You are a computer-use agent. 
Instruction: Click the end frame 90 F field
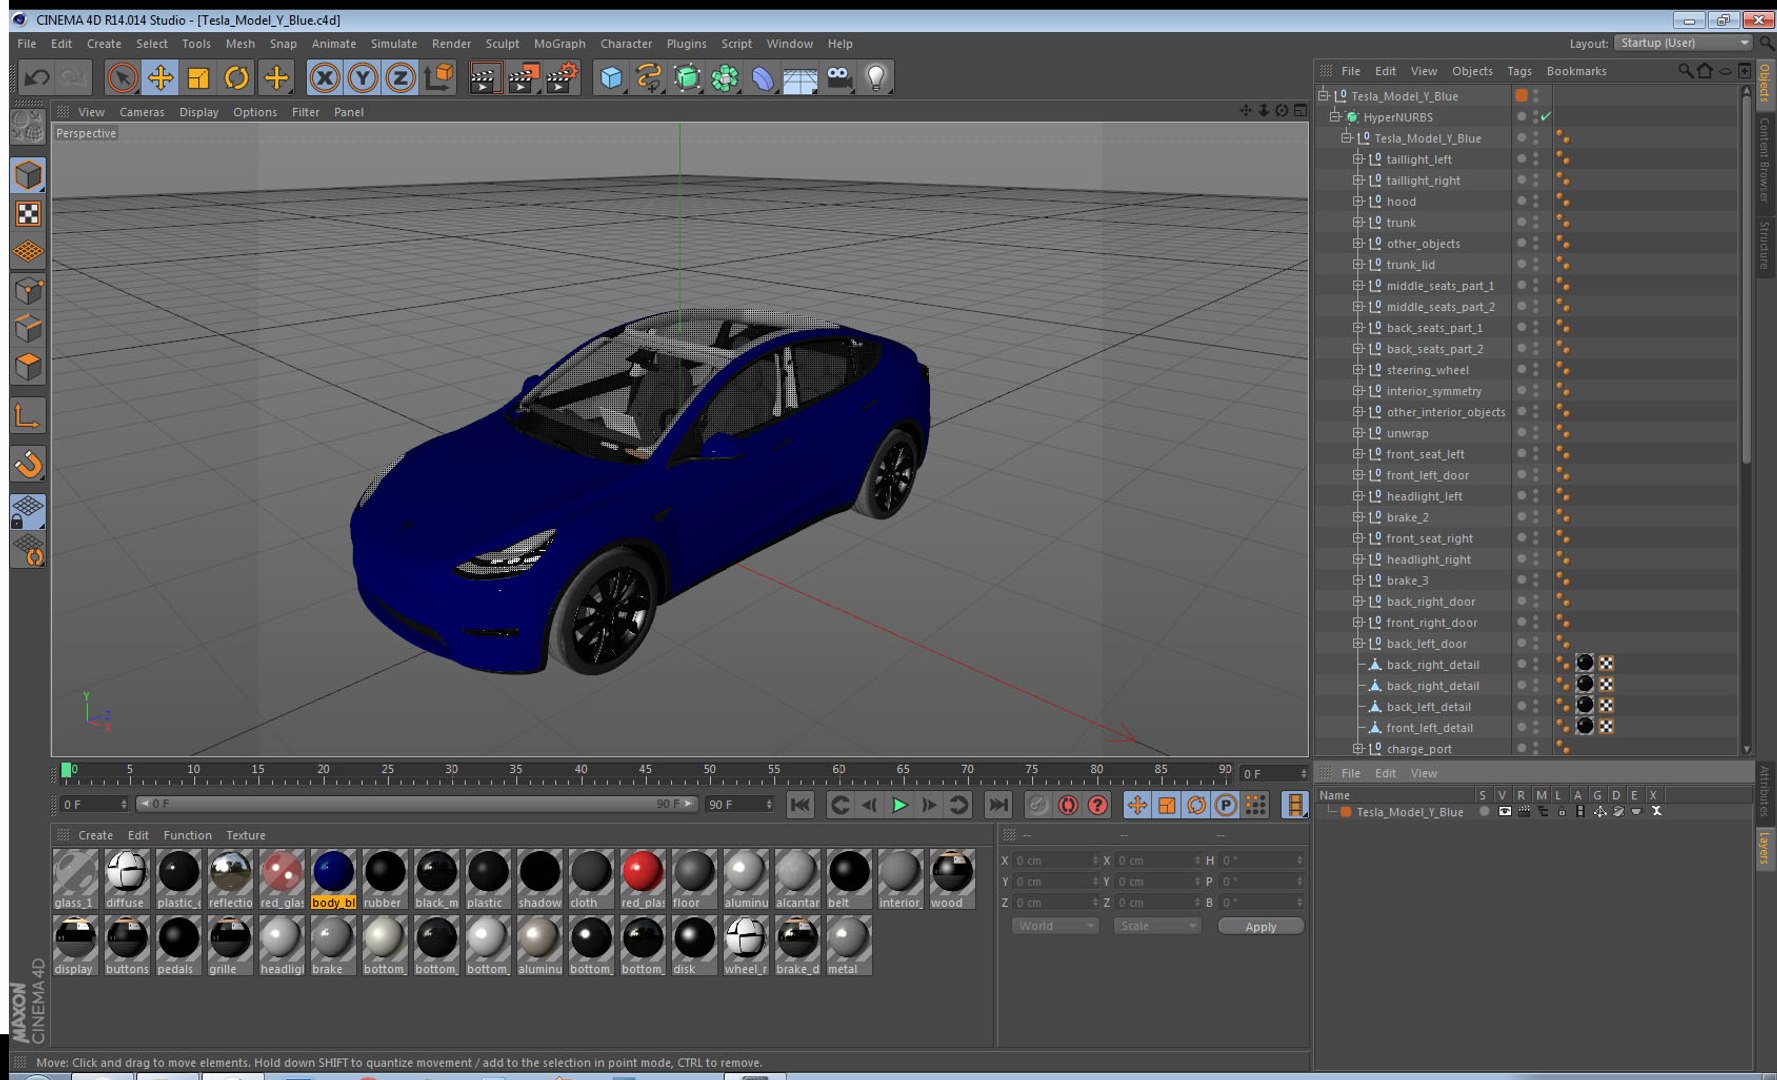pyautogui.click(x=740, y=804)
